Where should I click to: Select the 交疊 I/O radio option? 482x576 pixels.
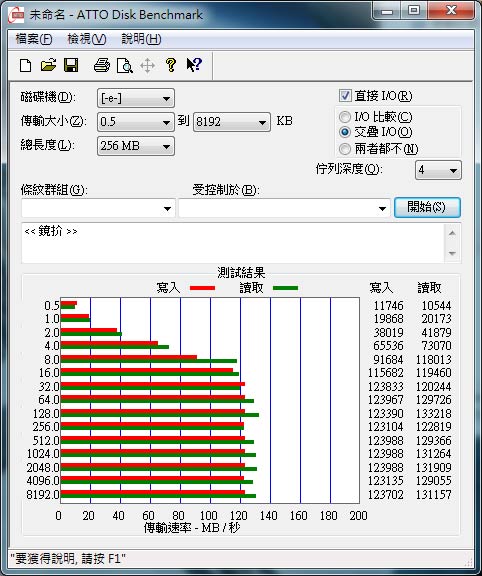(x=345, y=132)
